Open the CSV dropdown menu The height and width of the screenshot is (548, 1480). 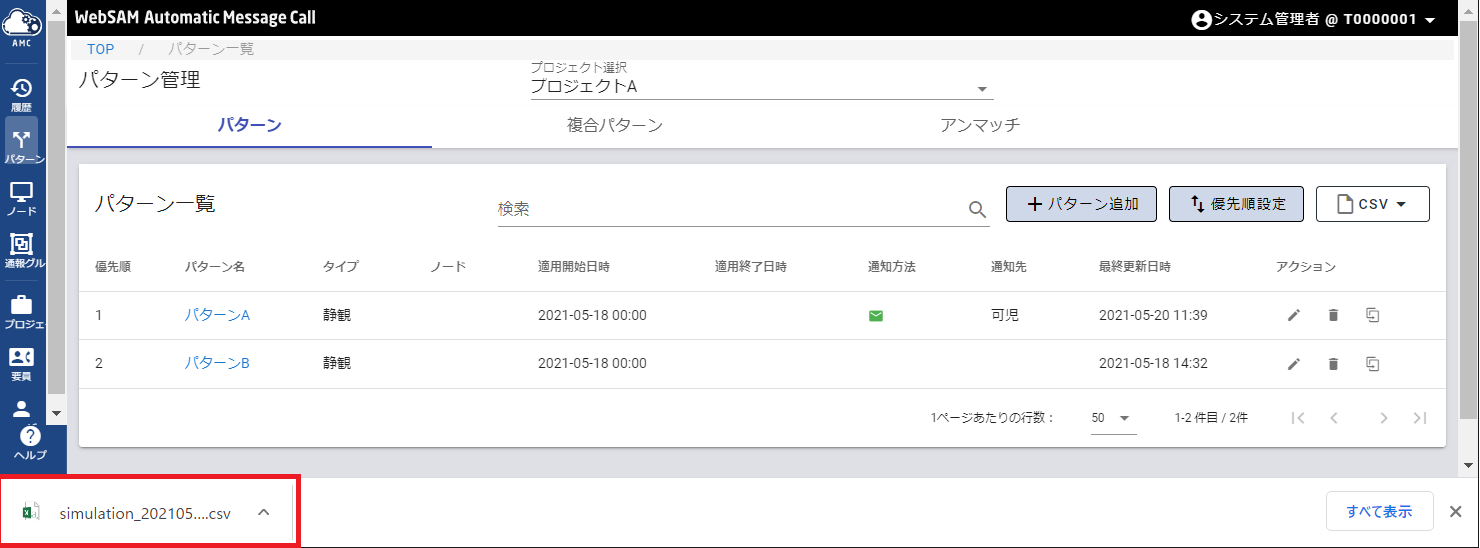tap(1372, 204)
